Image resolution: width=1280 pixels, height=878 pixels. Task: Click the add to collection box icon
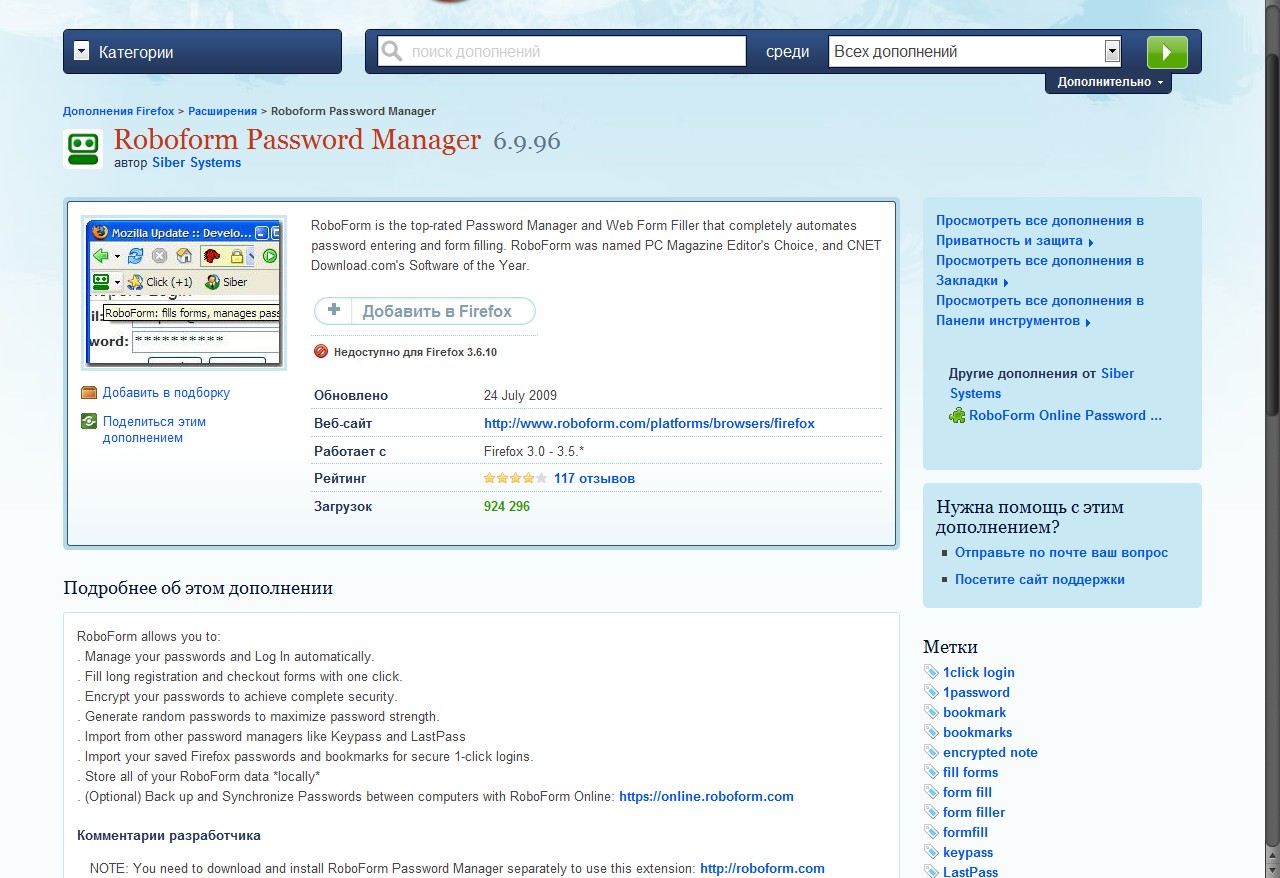89,393
